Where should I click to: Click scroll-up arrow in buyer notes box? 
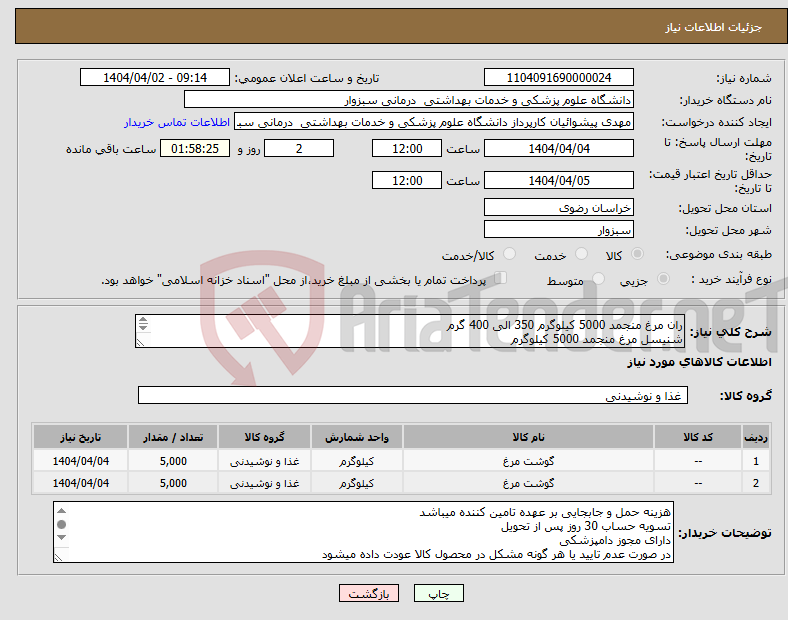click(x=61, y=511)
